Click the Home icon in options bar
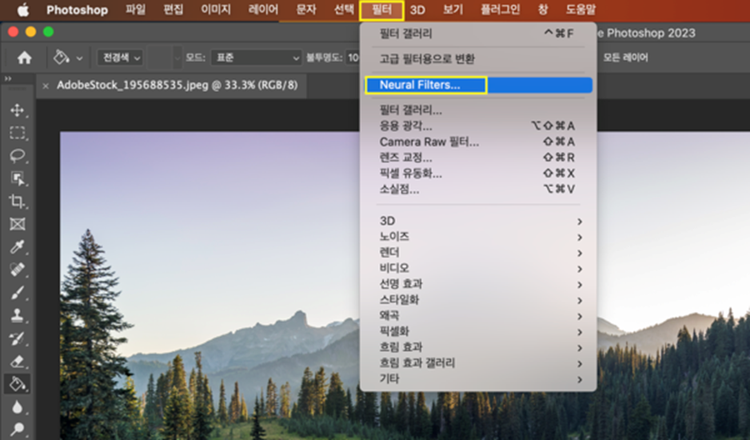 24,58
